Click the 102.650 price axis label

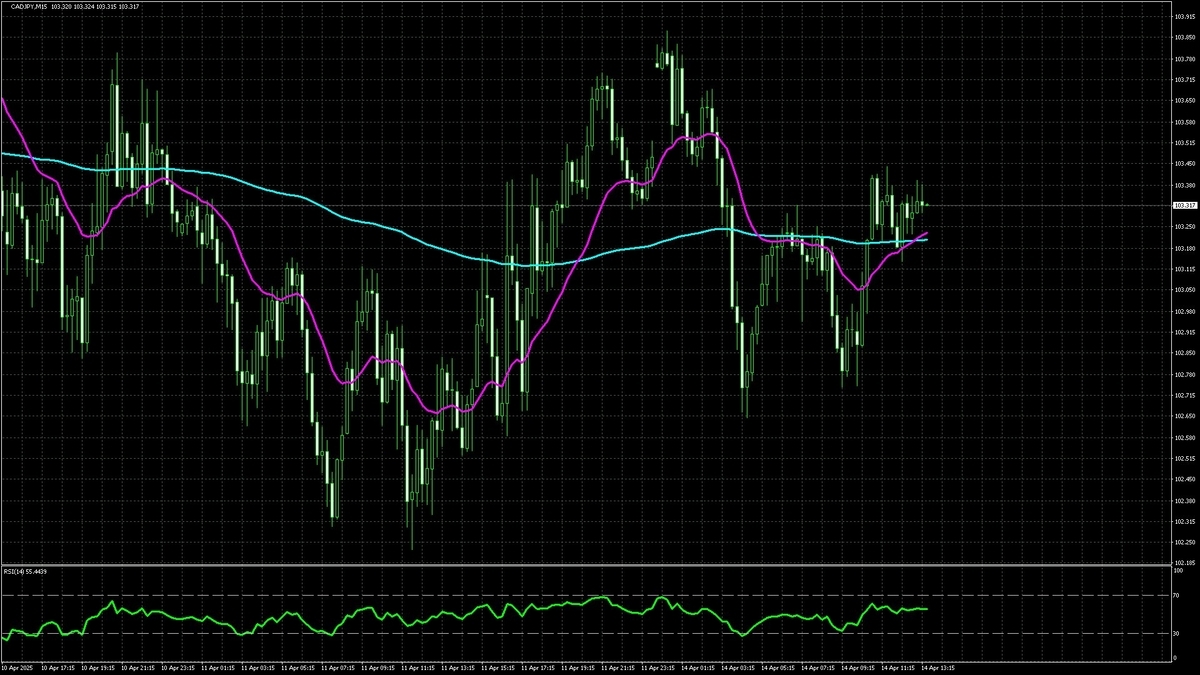pyautogui.click(x=1184, y=416)
